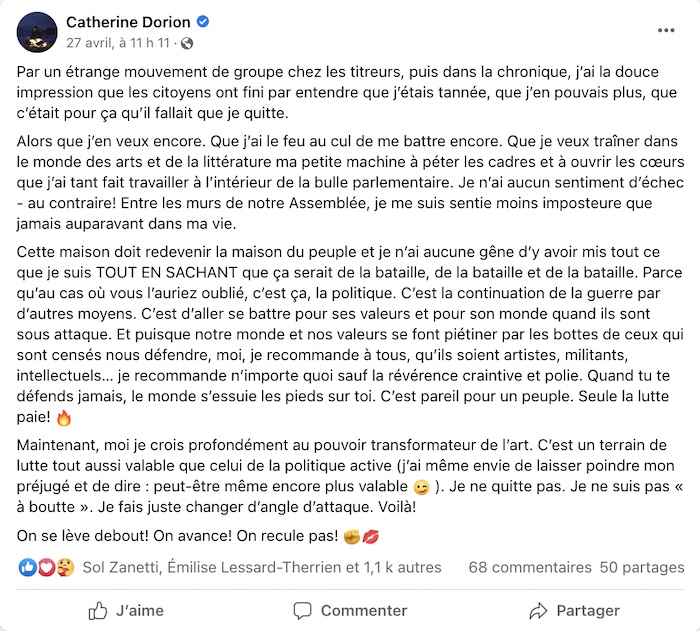Click the red heart reaction icon
The height and width of the screenshot is (631, 700).
click(46, 567)
